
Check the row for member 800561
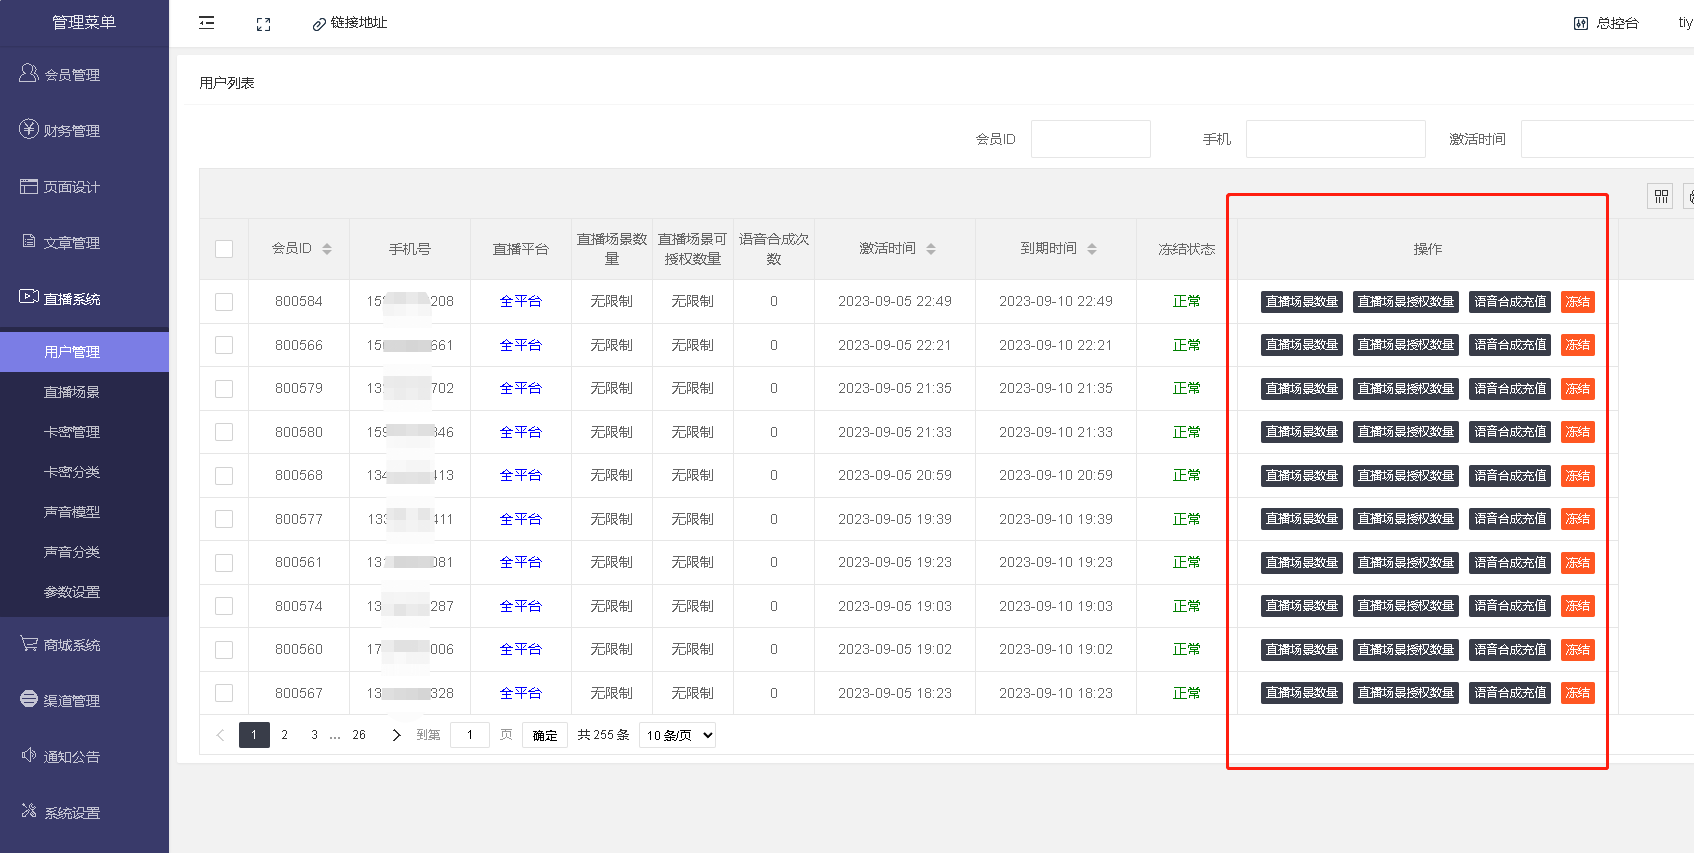click(224, 563)
